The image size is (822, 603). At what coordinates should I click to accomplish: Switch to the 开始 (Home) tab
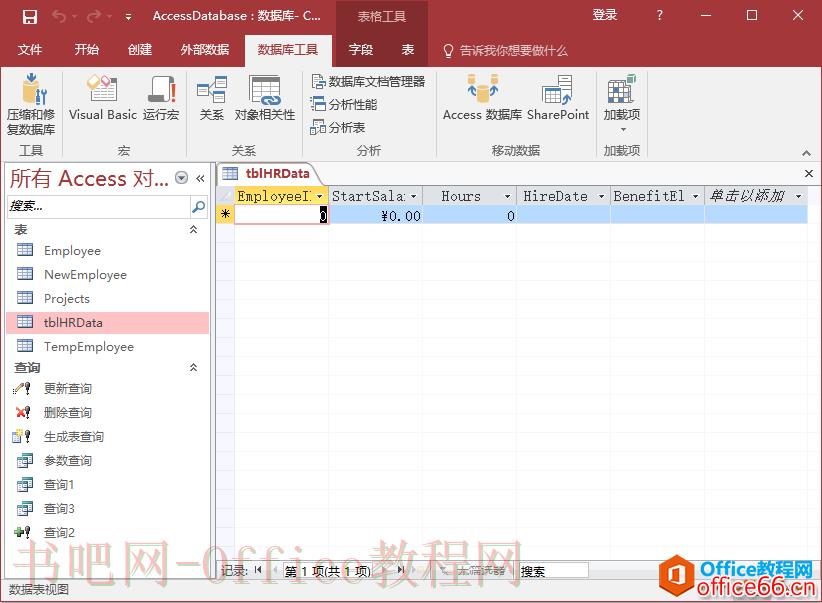tap(86, 50)
